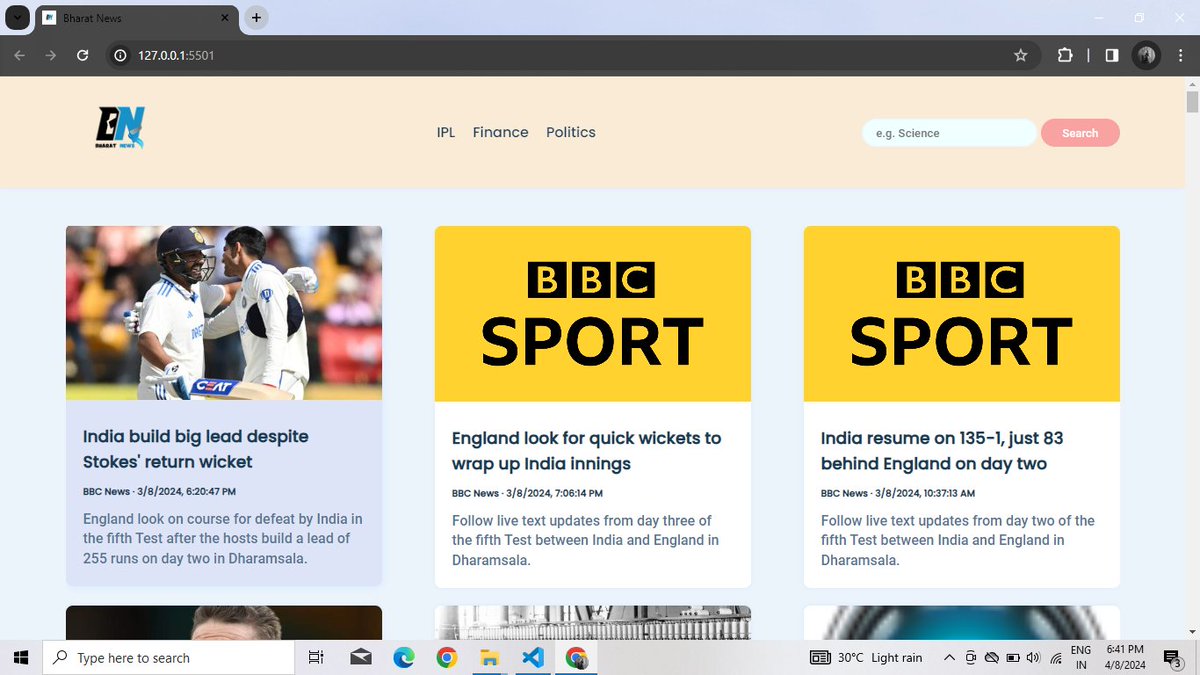Image resolution: width=1200 pixels, height=675 pixels.
Task: Click description 'Follow live text updates from day three'
Action: point(585,540)
